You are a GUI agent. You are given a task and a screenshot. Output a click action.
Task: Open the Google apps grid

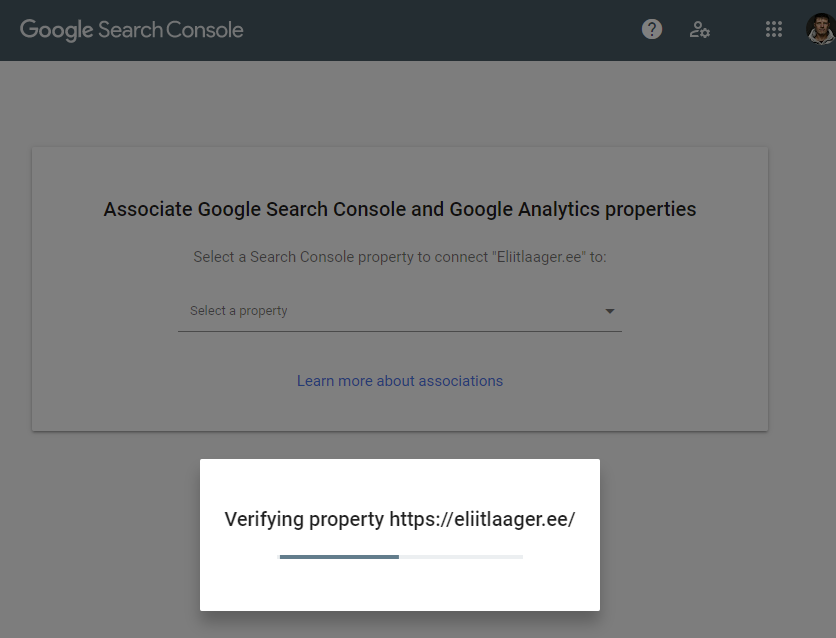(773, 30)
